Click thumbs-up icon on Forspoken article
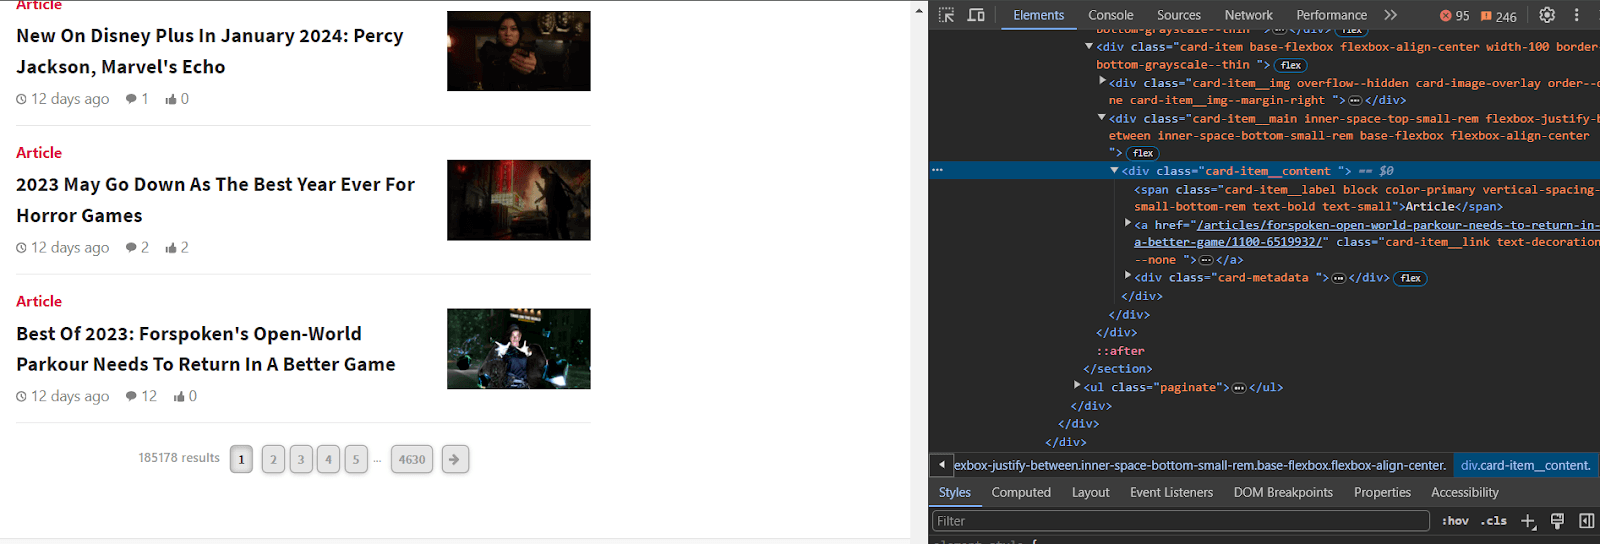The height and width of the screenshot is (544, 1600). (179, 397)
